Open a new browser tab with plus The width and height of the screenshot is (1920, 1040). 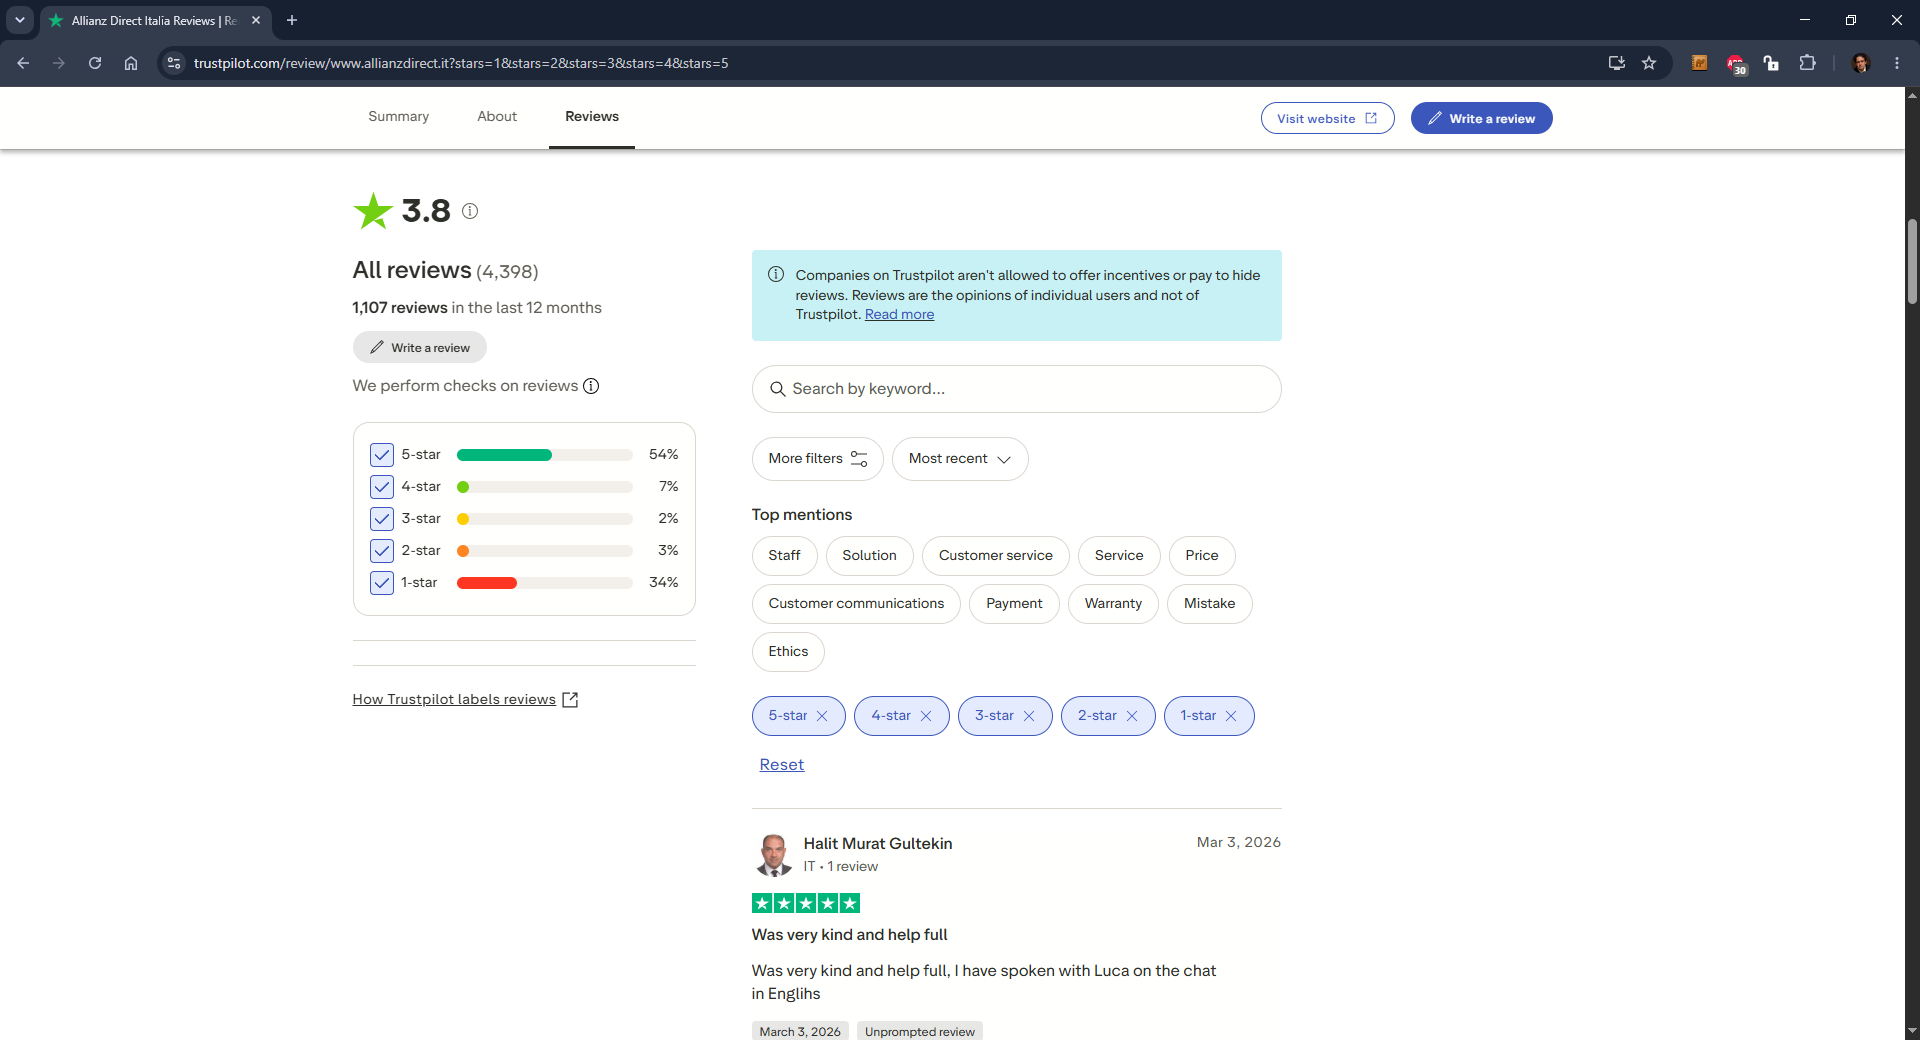292,20
